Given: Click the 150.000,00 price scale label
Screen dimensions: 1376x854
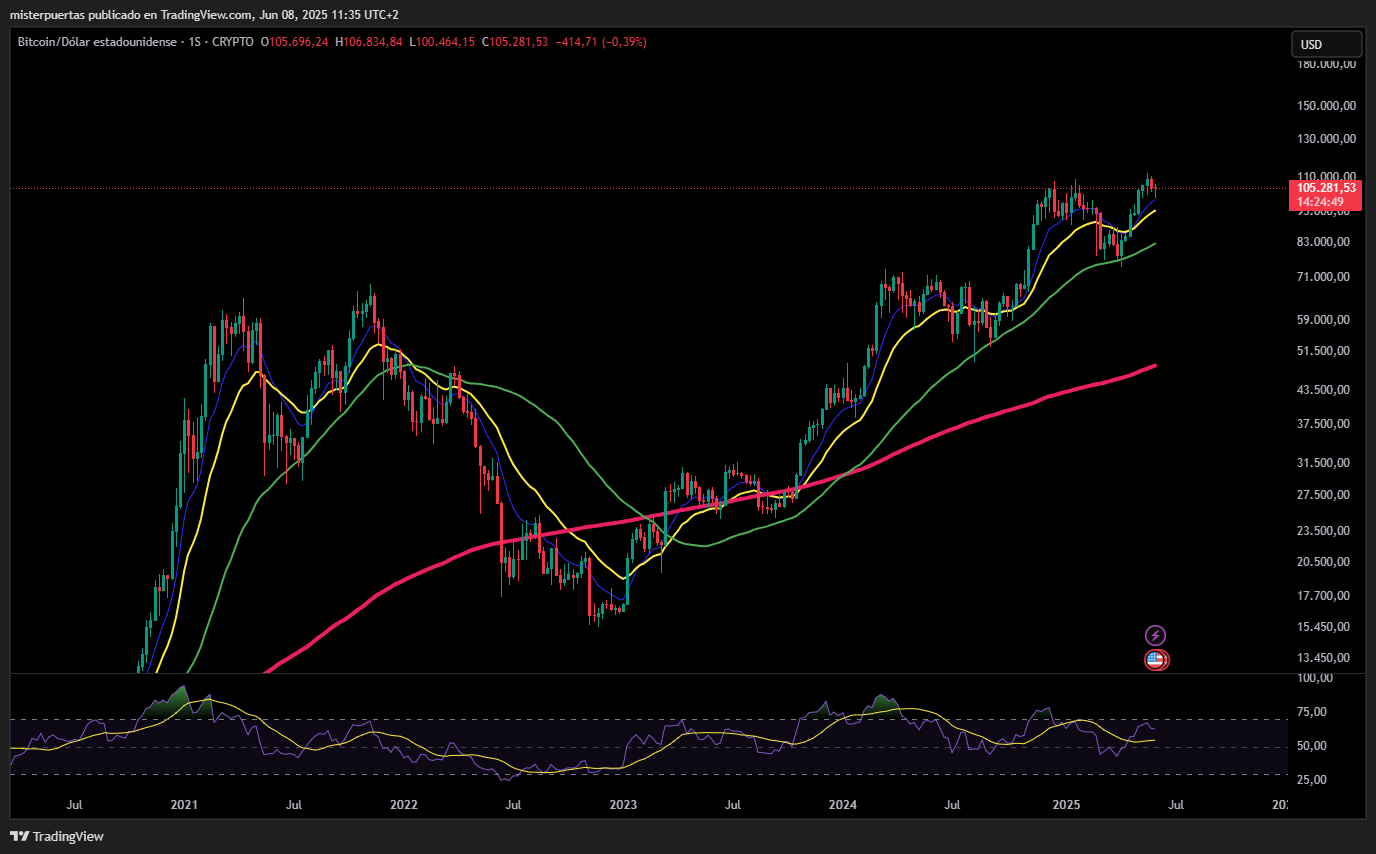Looking at the screenshot, I should (1325, 105).
